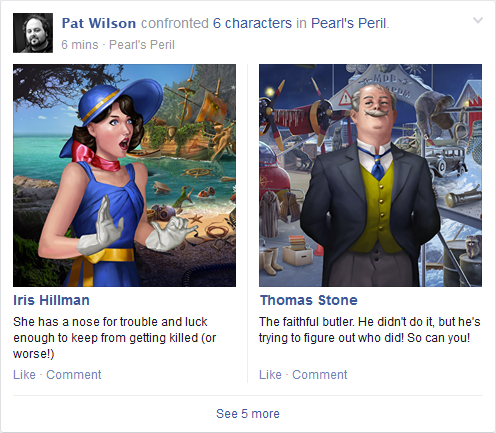496x433 pixels.
Task: Open Pearl's Peril app link beside timestamp
Action: (142, 45)
